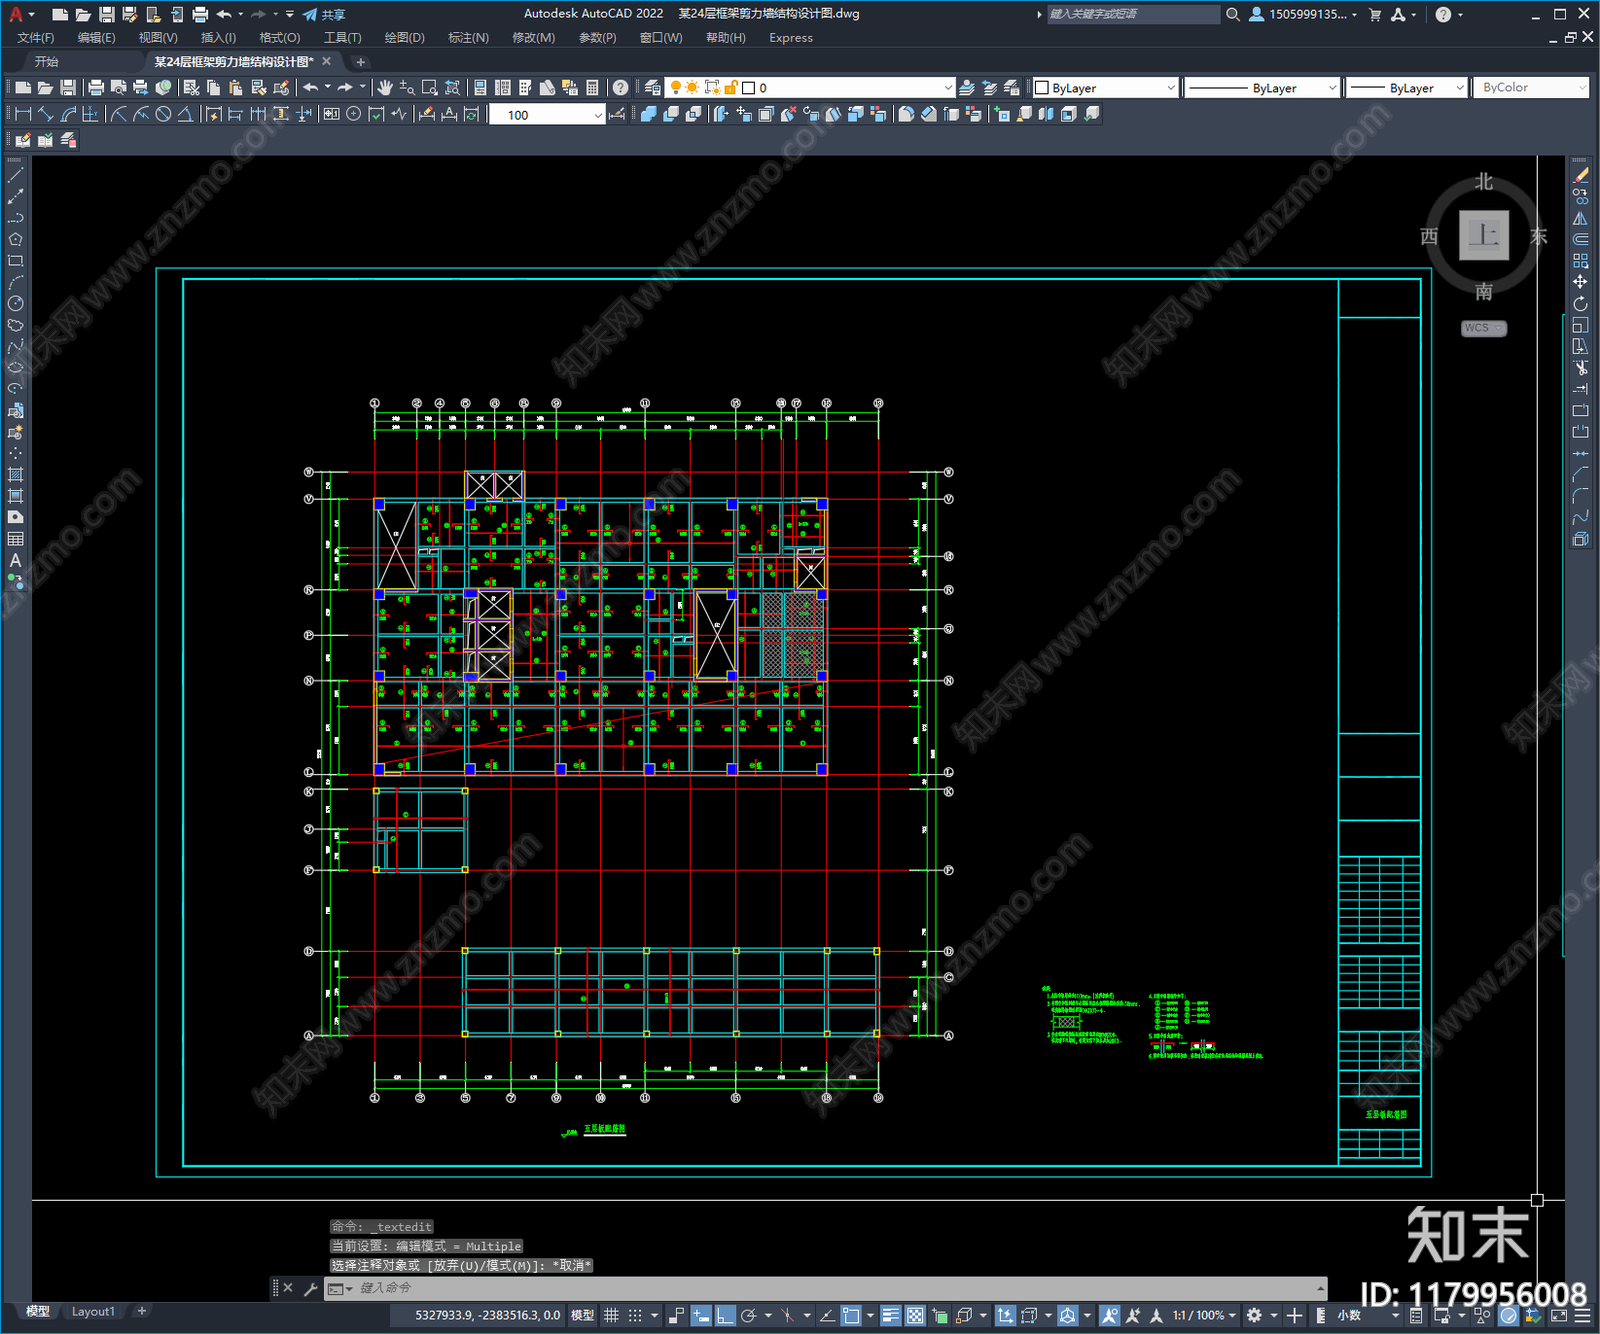Open the QuickCalc calculator icon
The image size is (1600, 1334).
point(593,88)
